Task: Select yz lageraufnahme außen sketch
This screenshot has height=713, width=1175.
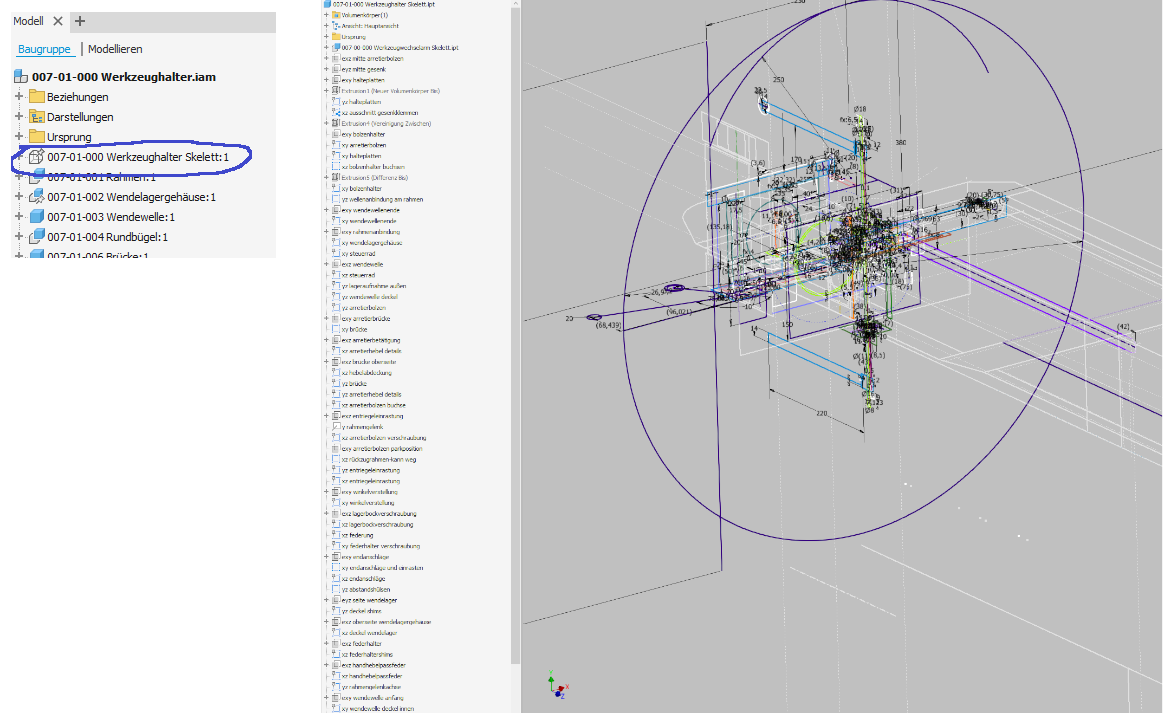Action: click(x=374, y=286)
